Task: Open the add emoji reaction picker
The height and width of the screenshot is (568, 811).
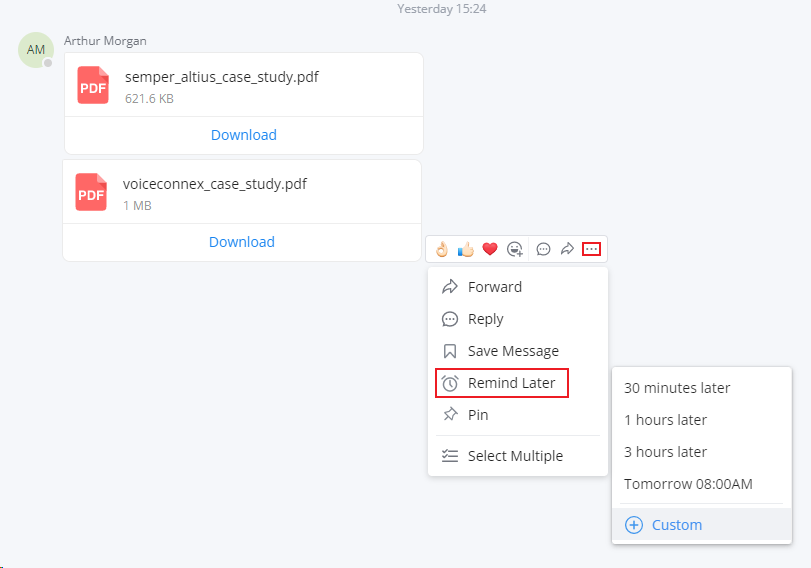Action: [515, 249]
